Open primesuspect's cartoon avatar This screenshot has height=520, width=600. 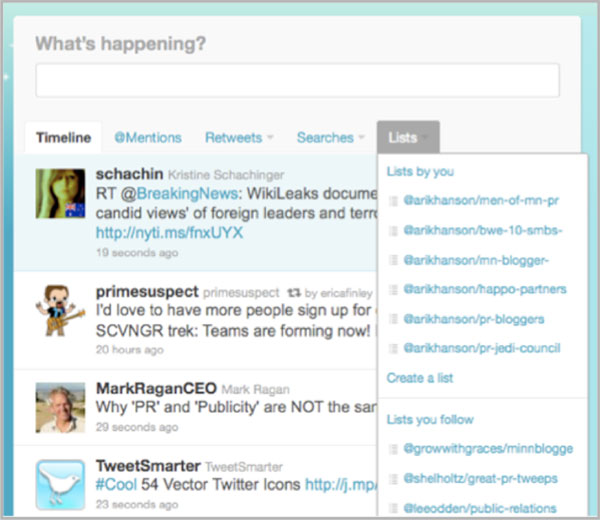tap(60, 311)
